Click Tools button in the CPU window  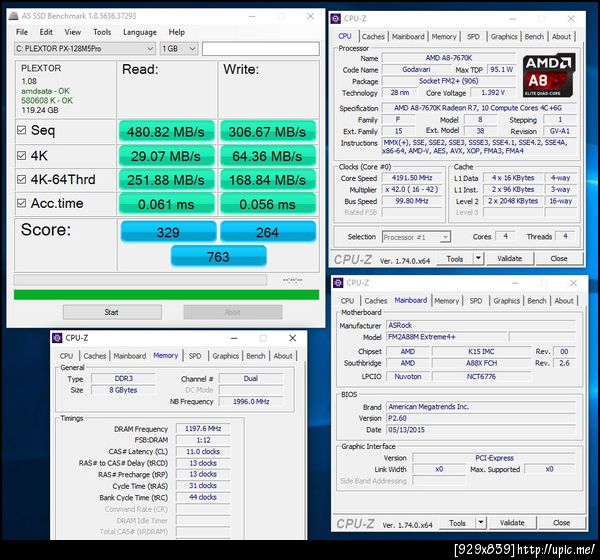[455, 259]
